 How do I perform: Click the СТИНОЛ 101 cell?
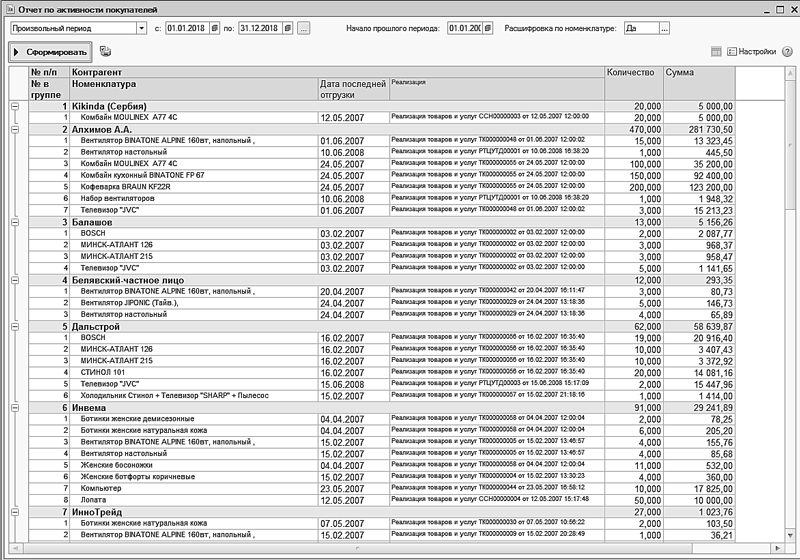pyautogui.click(x=194, y=373)
